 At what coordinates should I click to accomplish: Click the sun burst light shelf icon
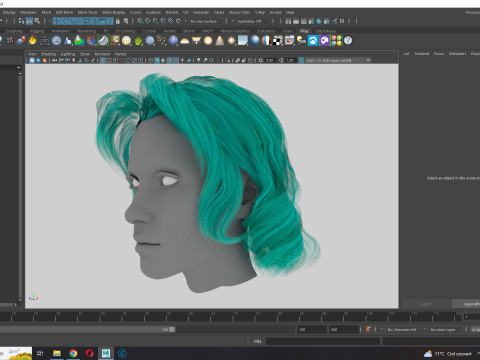click(x=231, y=41)
